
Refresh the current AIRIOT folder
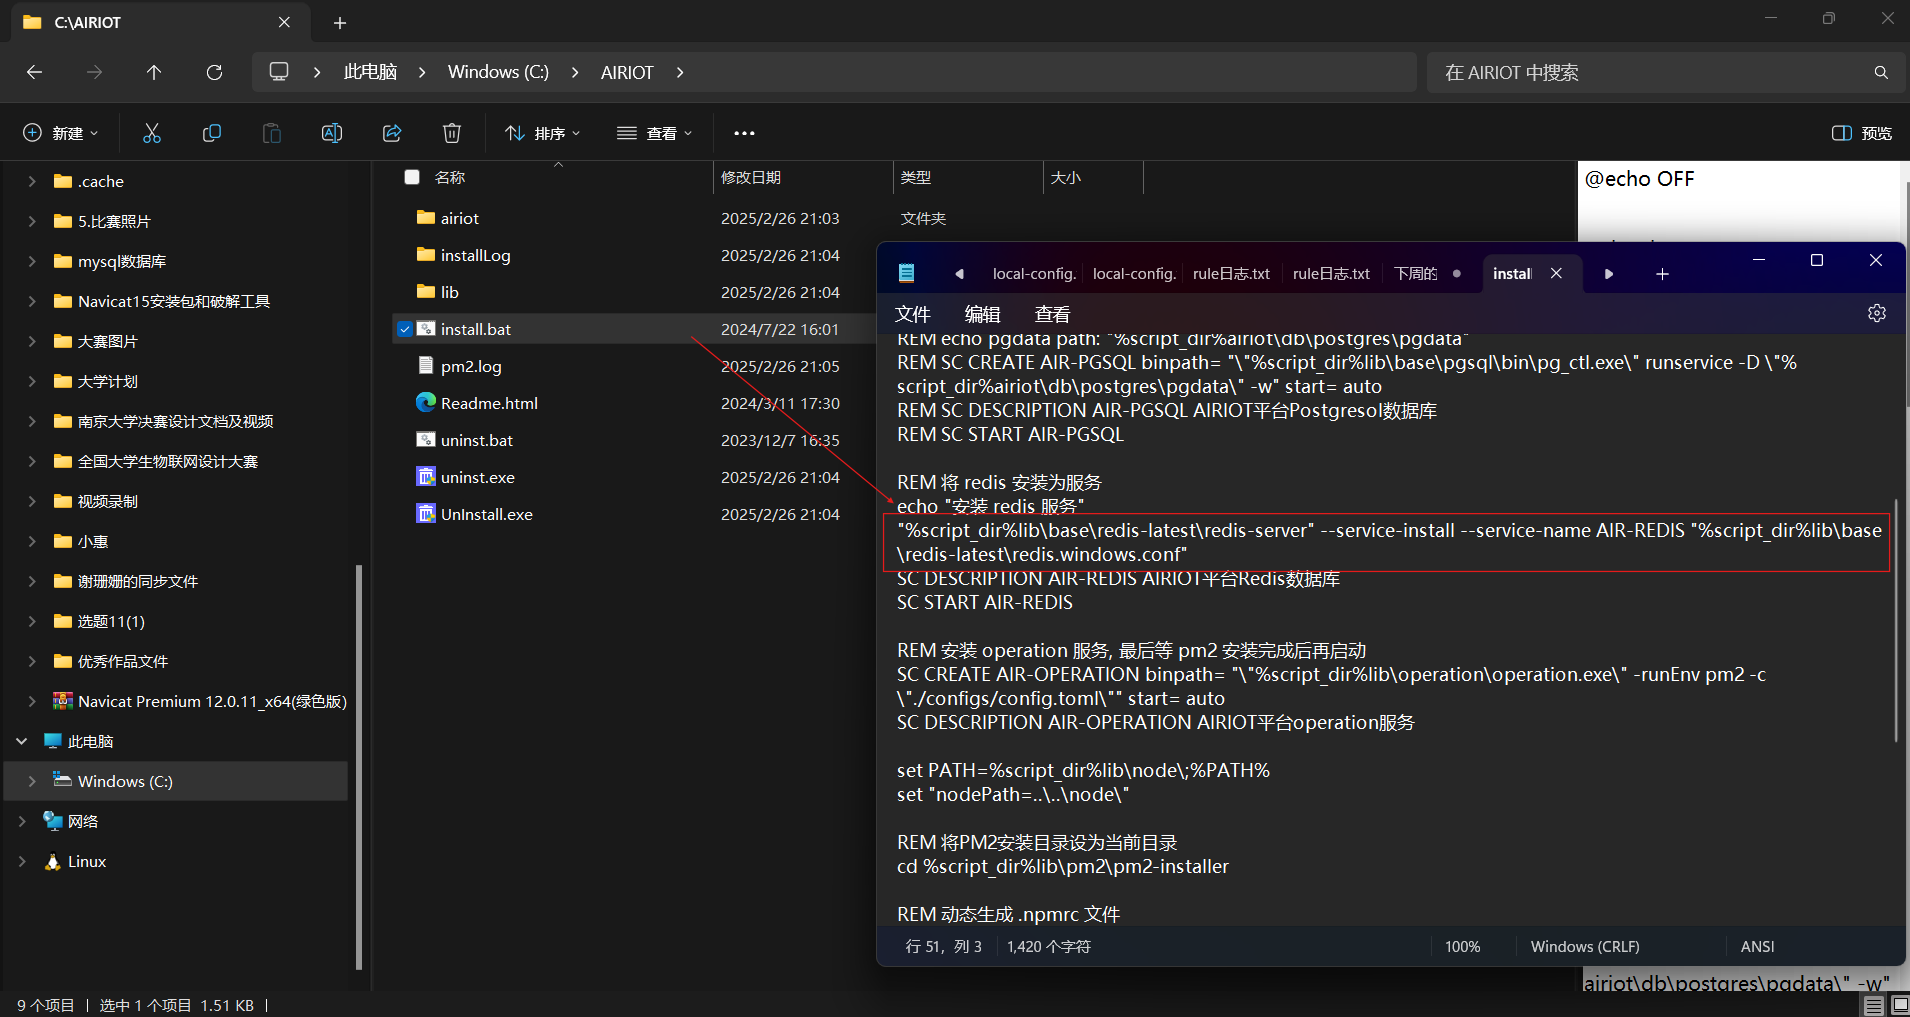214,72
